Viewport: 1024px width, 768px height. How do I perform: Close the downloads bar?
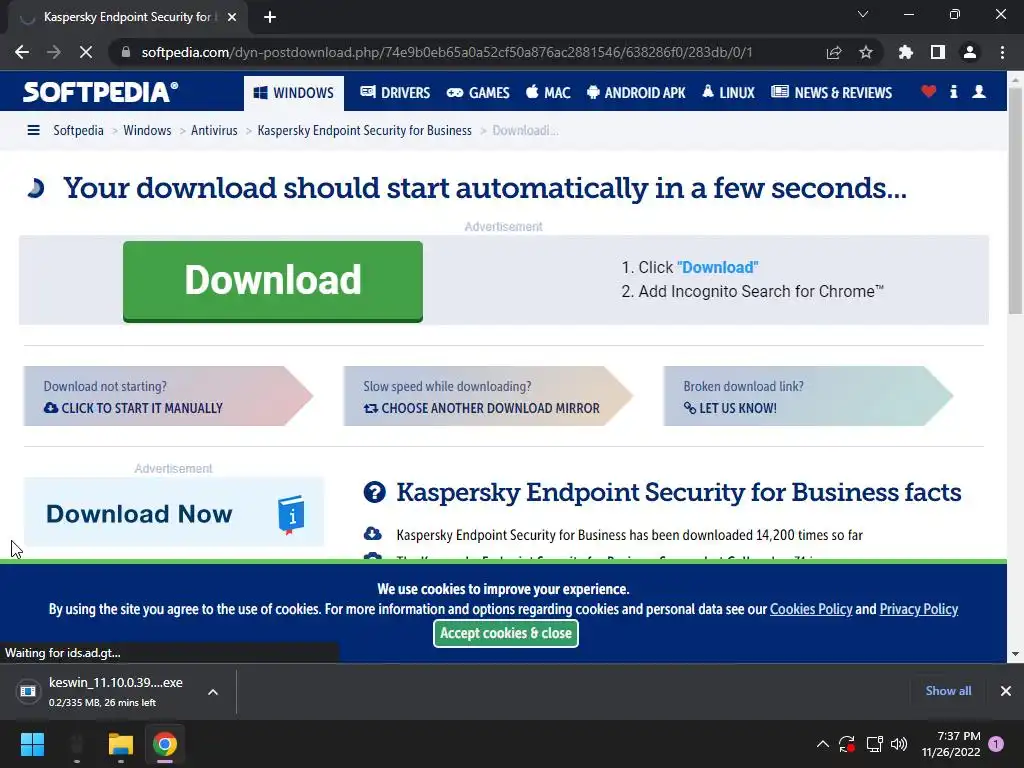[x=1006, y=691]
